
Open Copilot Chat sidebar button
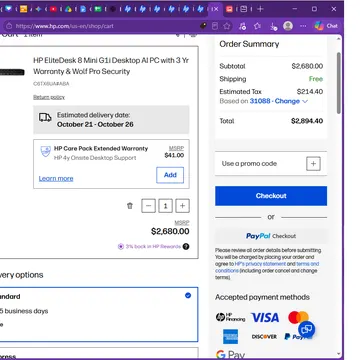point(326,26)
